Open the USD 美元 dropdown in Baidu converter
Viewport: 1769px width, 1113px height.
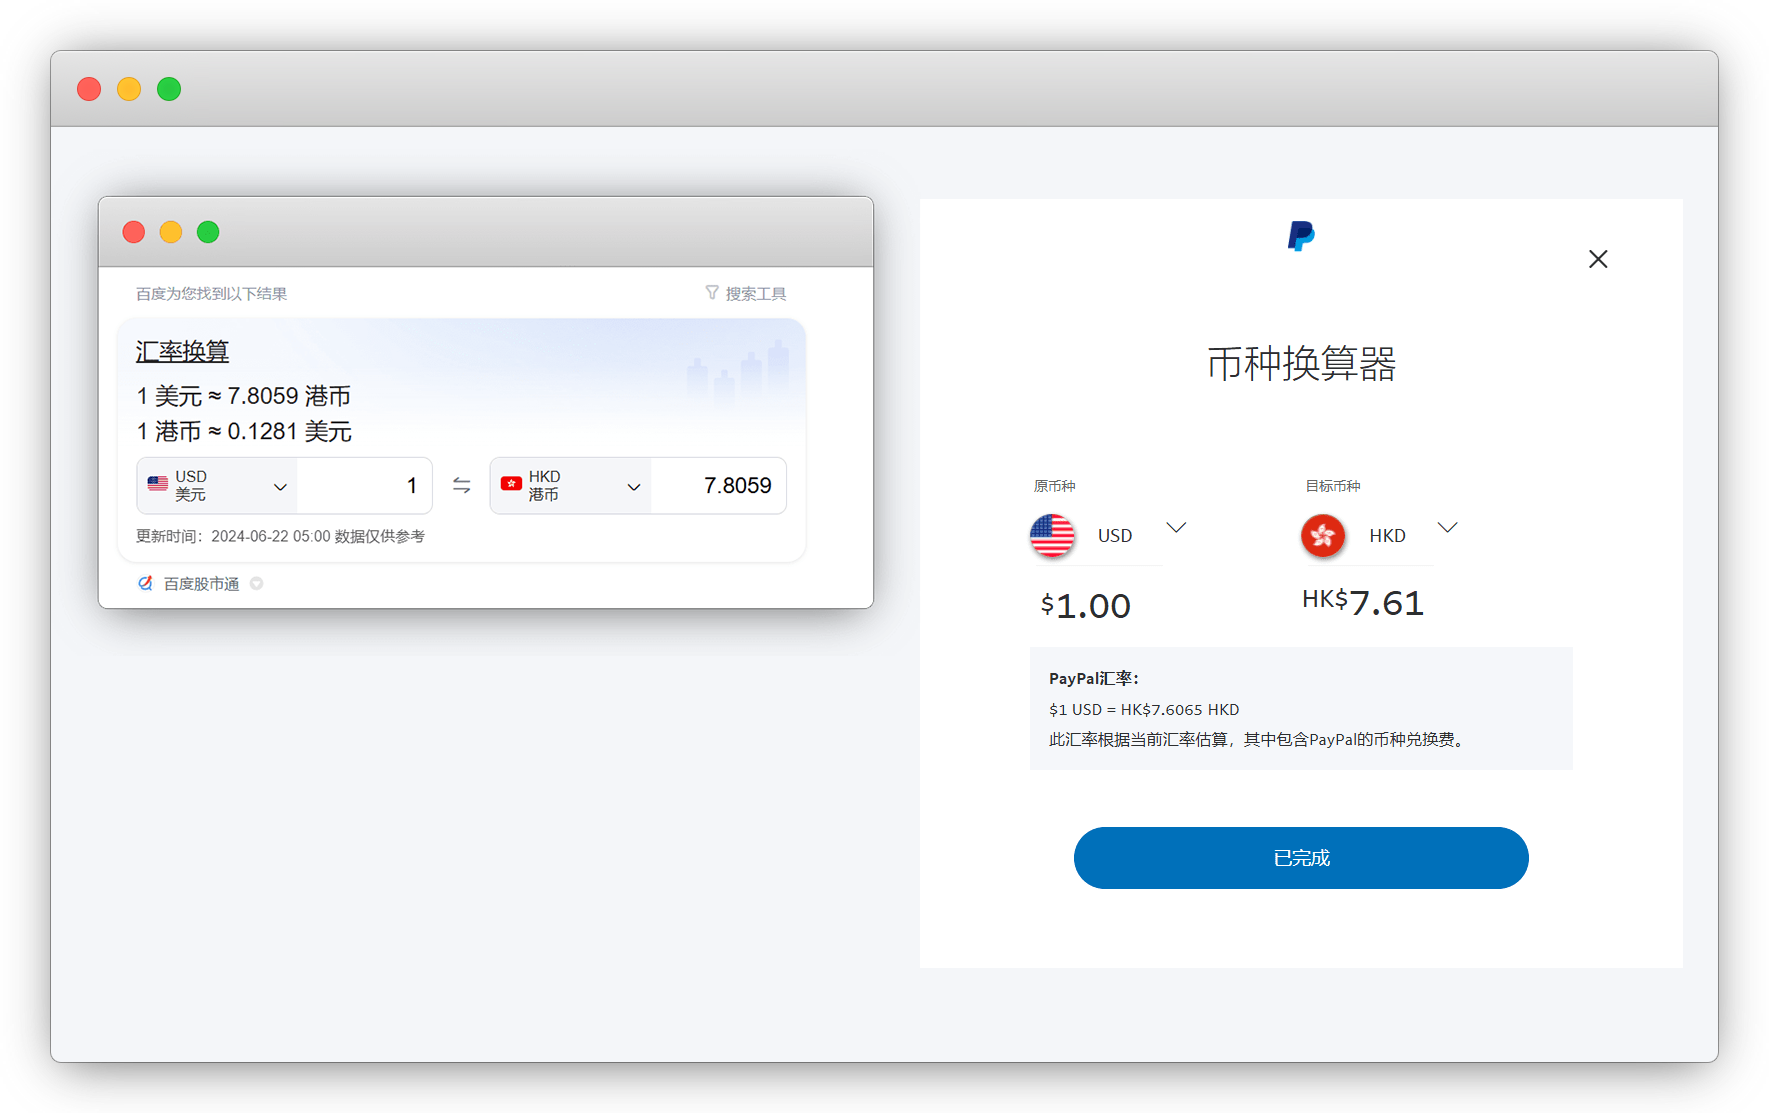point(280,486)
